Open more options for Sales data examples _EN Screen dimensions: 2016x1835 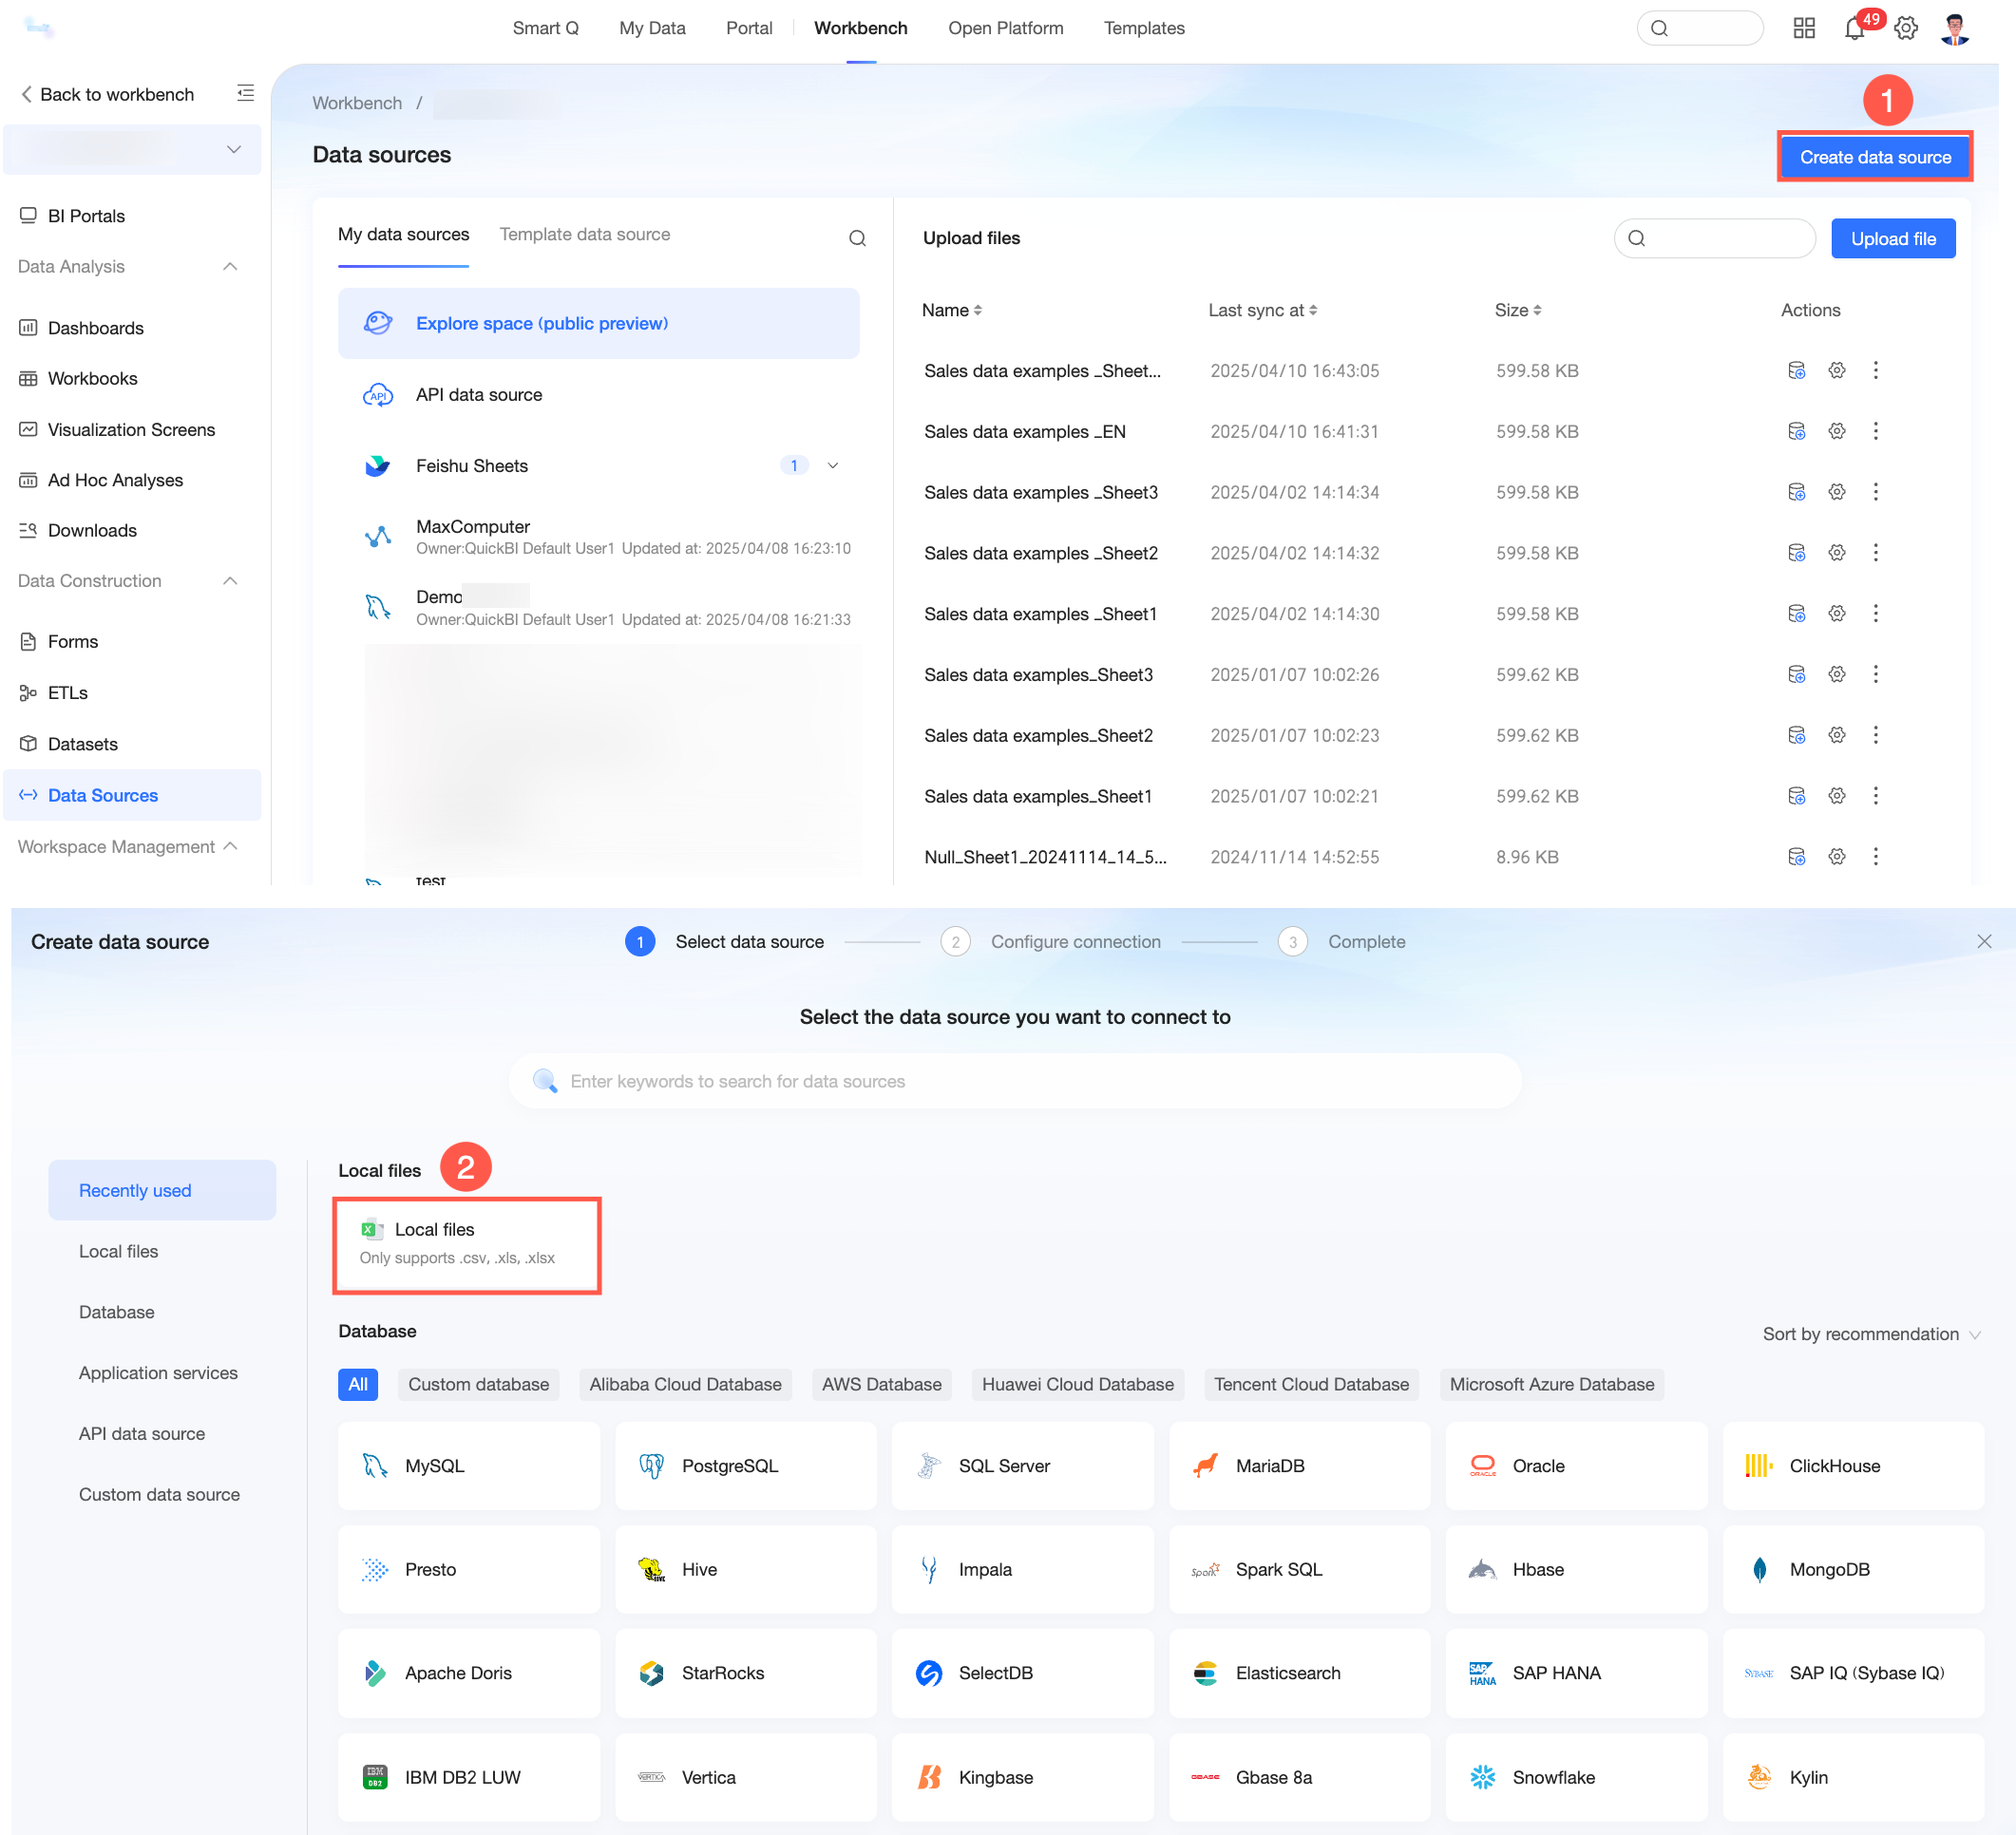1875,431
